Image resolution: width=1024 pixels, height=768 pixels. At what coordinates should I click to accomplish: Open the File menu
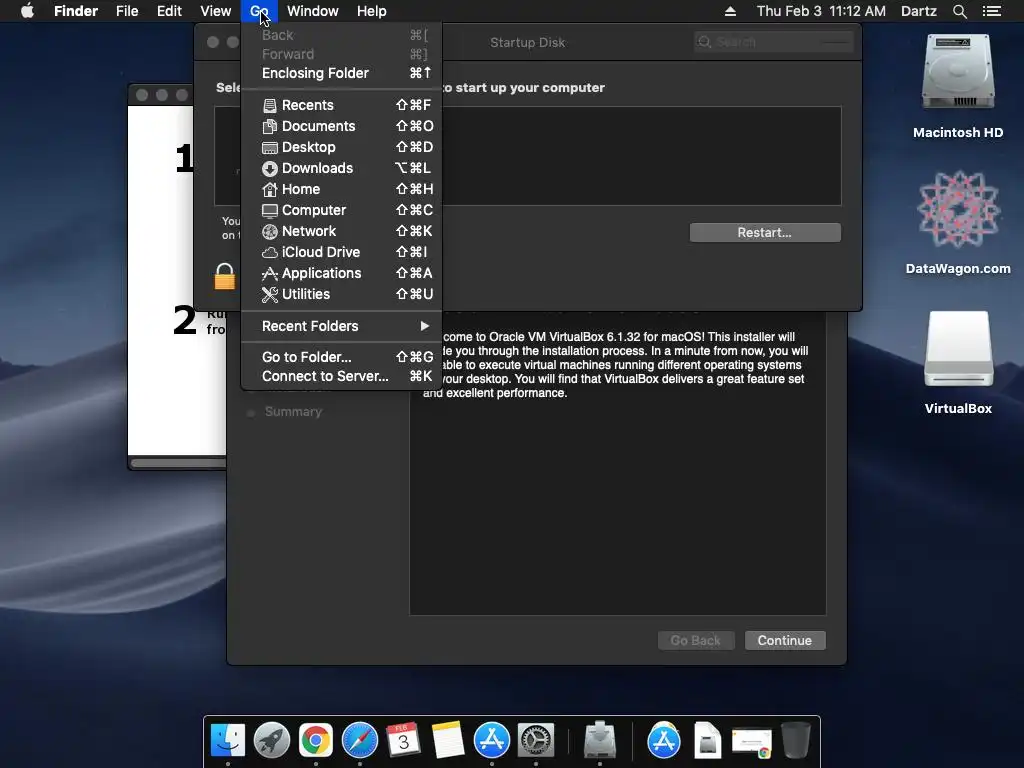(x=127, y=11)
